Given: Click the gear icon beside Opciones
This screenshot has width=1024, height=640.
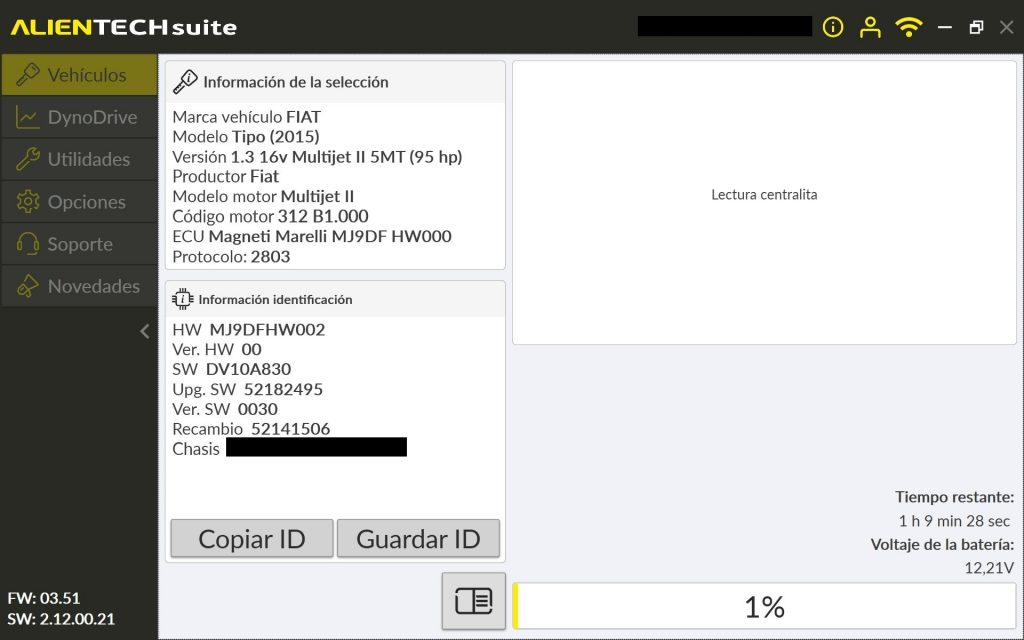Looking at the screenshot, I should coord(27,202).
